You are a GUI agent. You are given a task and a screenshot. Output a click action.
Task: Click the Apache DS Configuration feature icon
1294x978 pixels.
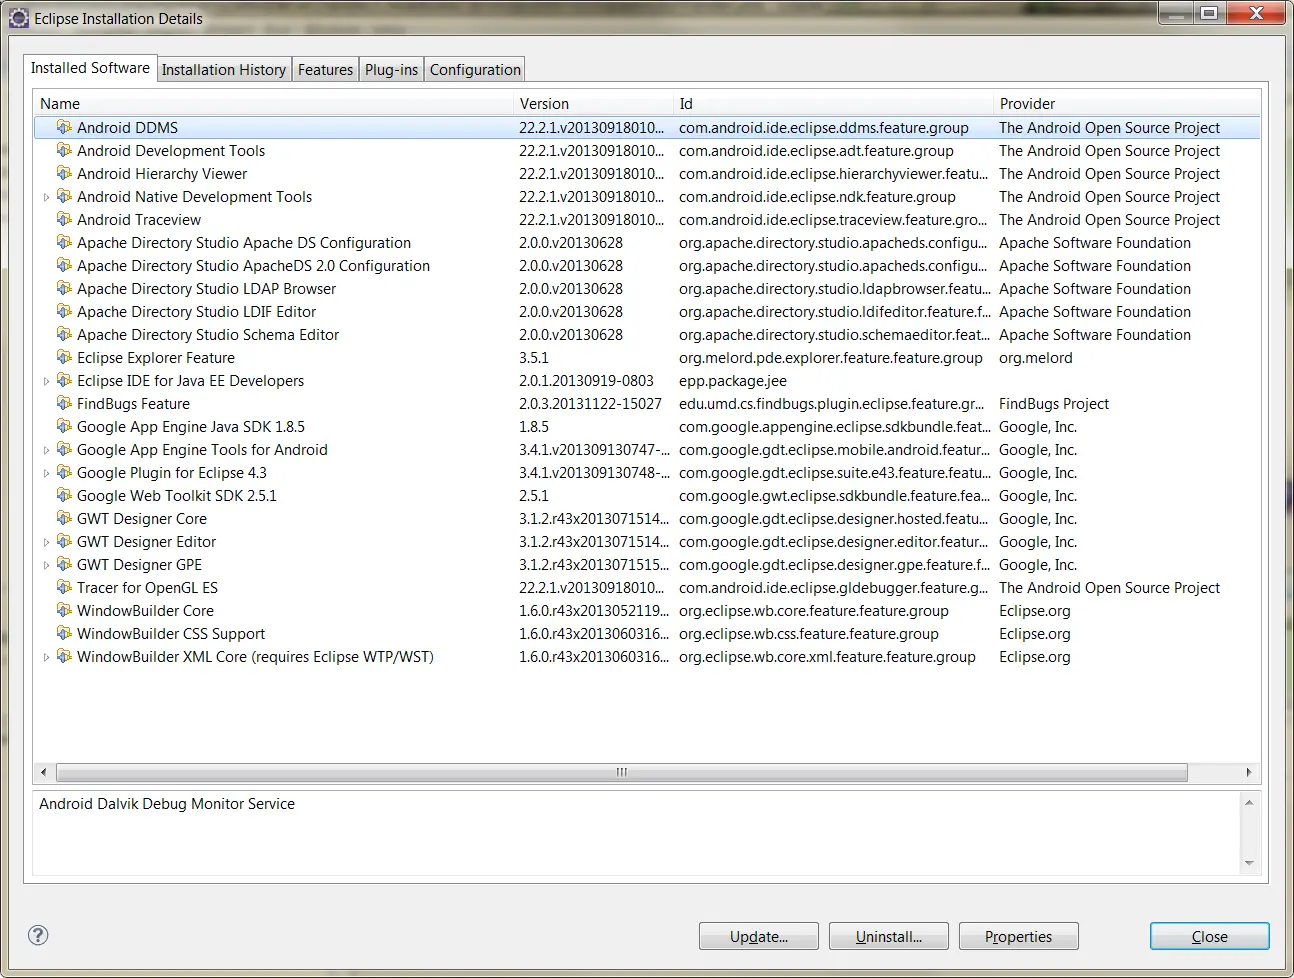coord(64,242)
